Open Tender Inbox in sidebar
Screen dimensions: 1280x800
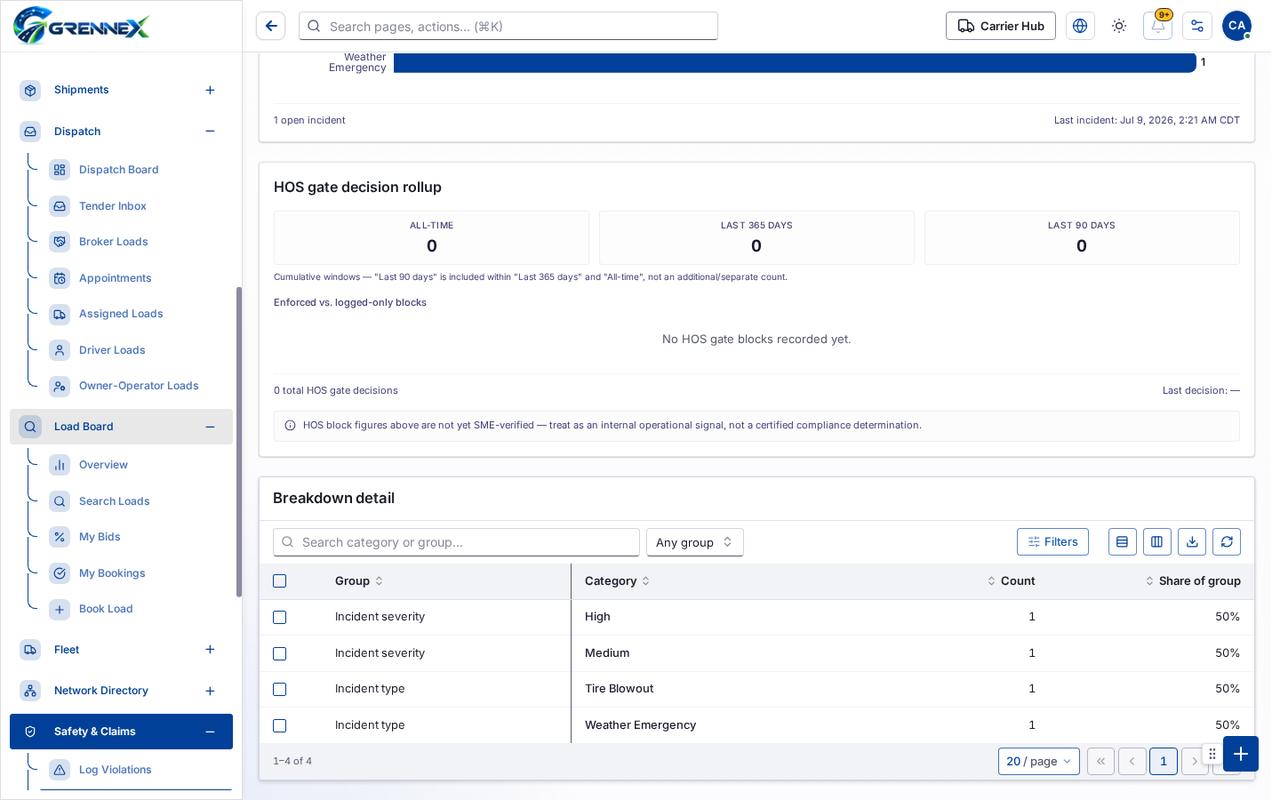113,206
